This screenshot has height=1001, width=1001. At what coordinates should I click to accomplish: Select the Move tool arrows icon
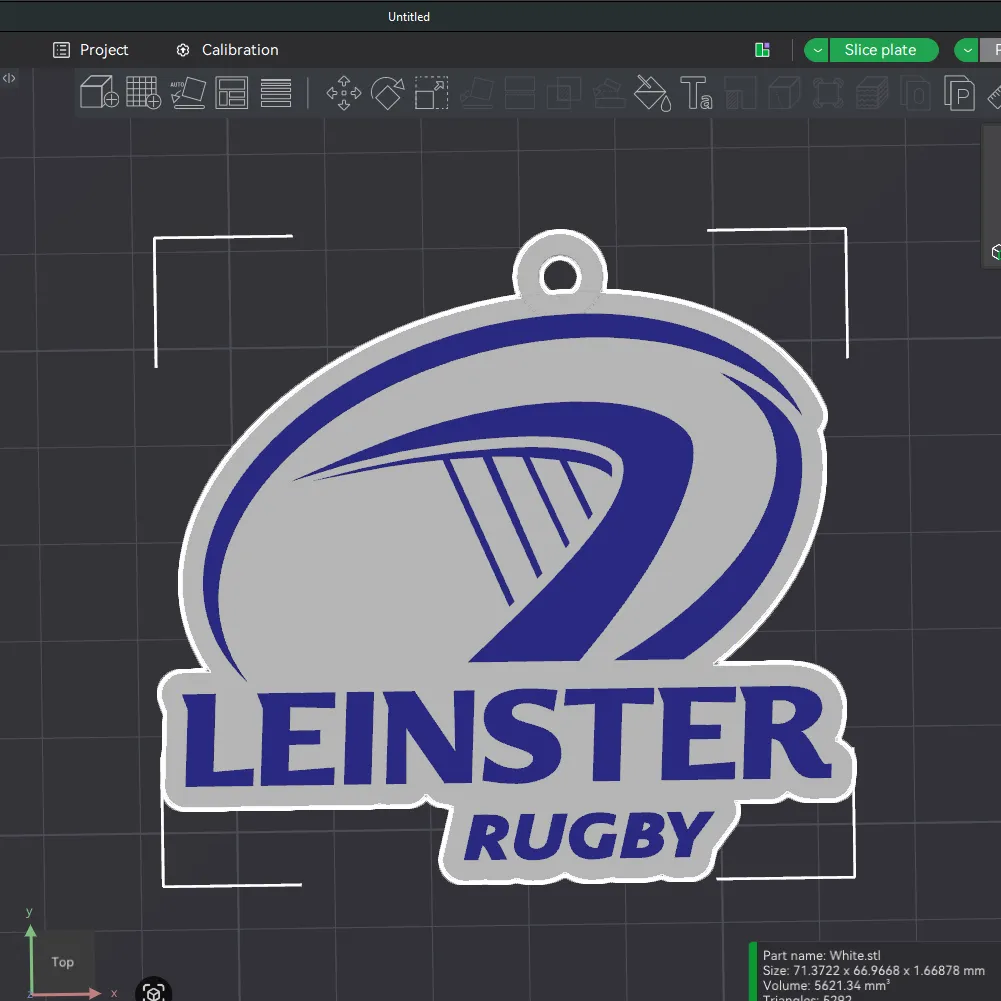343,93
